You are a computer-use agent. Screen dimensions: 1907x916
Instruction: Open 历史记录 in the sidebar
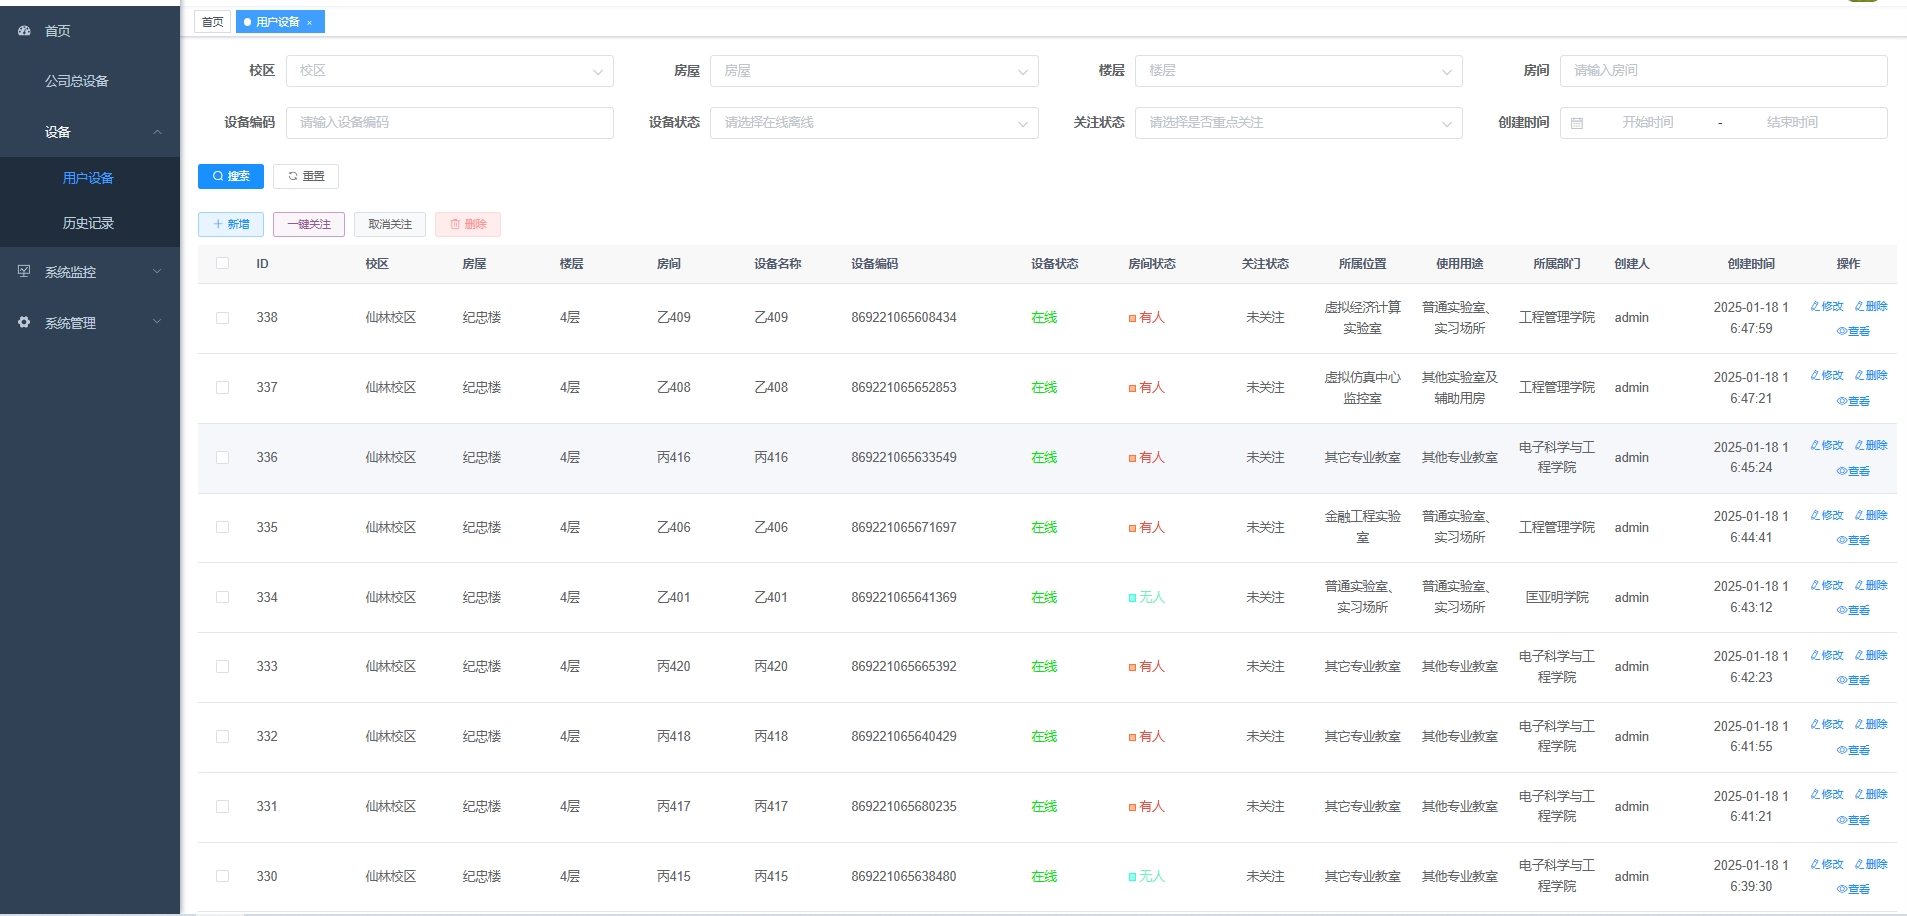tap(90, 223)
